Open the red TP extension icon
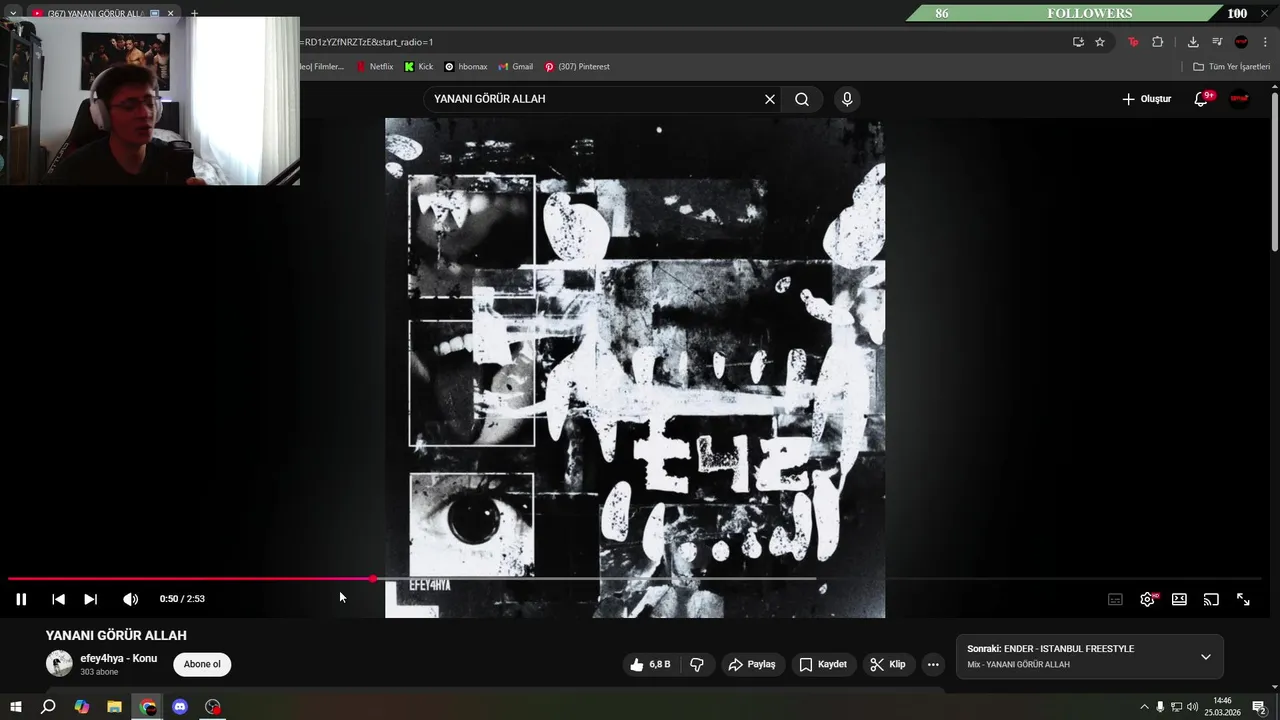Image resolution: width=1280 pixels, height=720 pixels. tap(1133, 42)
